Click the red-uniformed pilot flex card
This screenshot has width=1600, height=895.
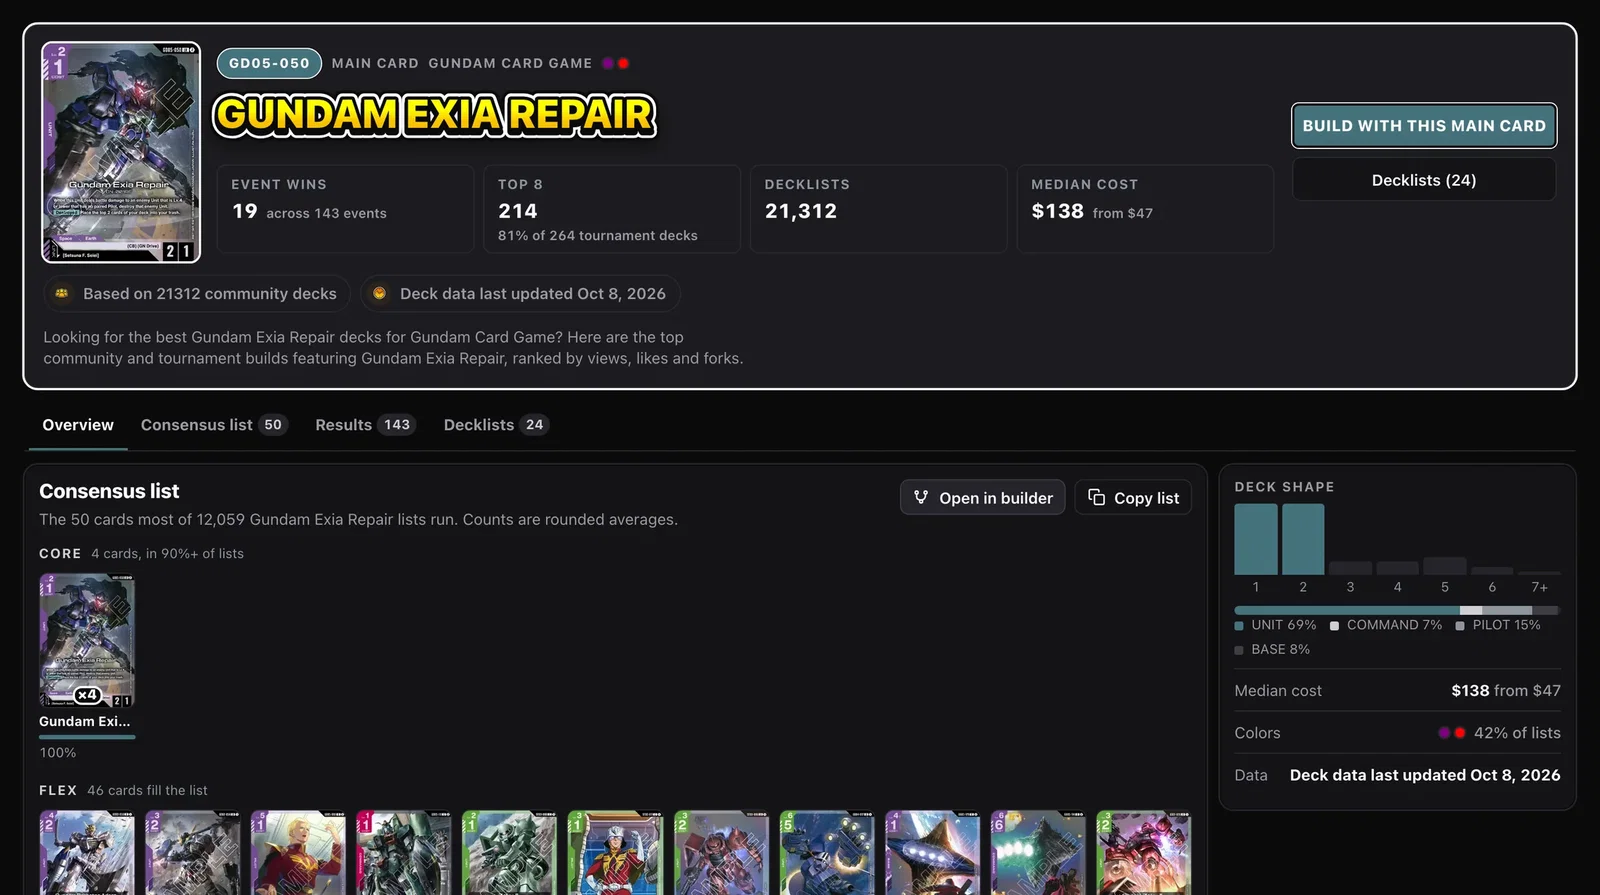(x=615, y=853)
